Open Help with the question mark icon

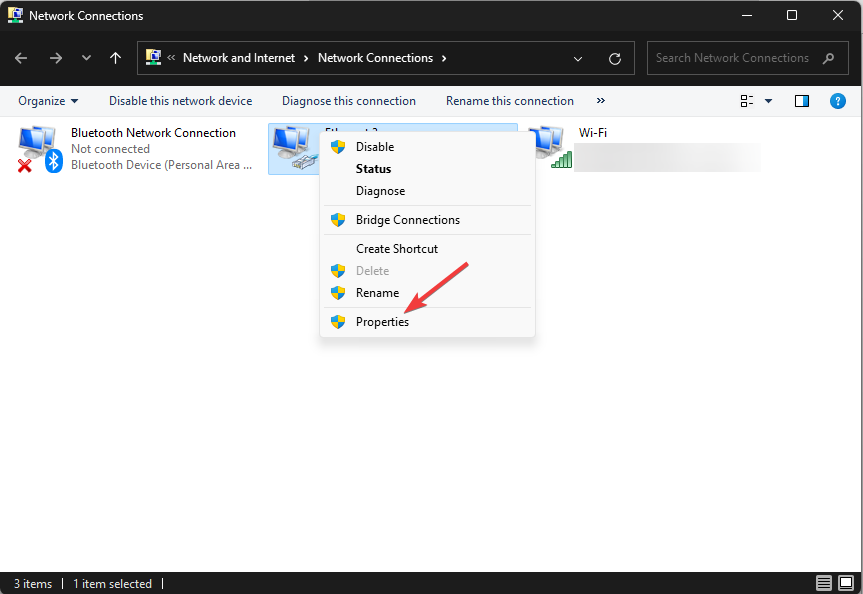click(x=837, y=101)
